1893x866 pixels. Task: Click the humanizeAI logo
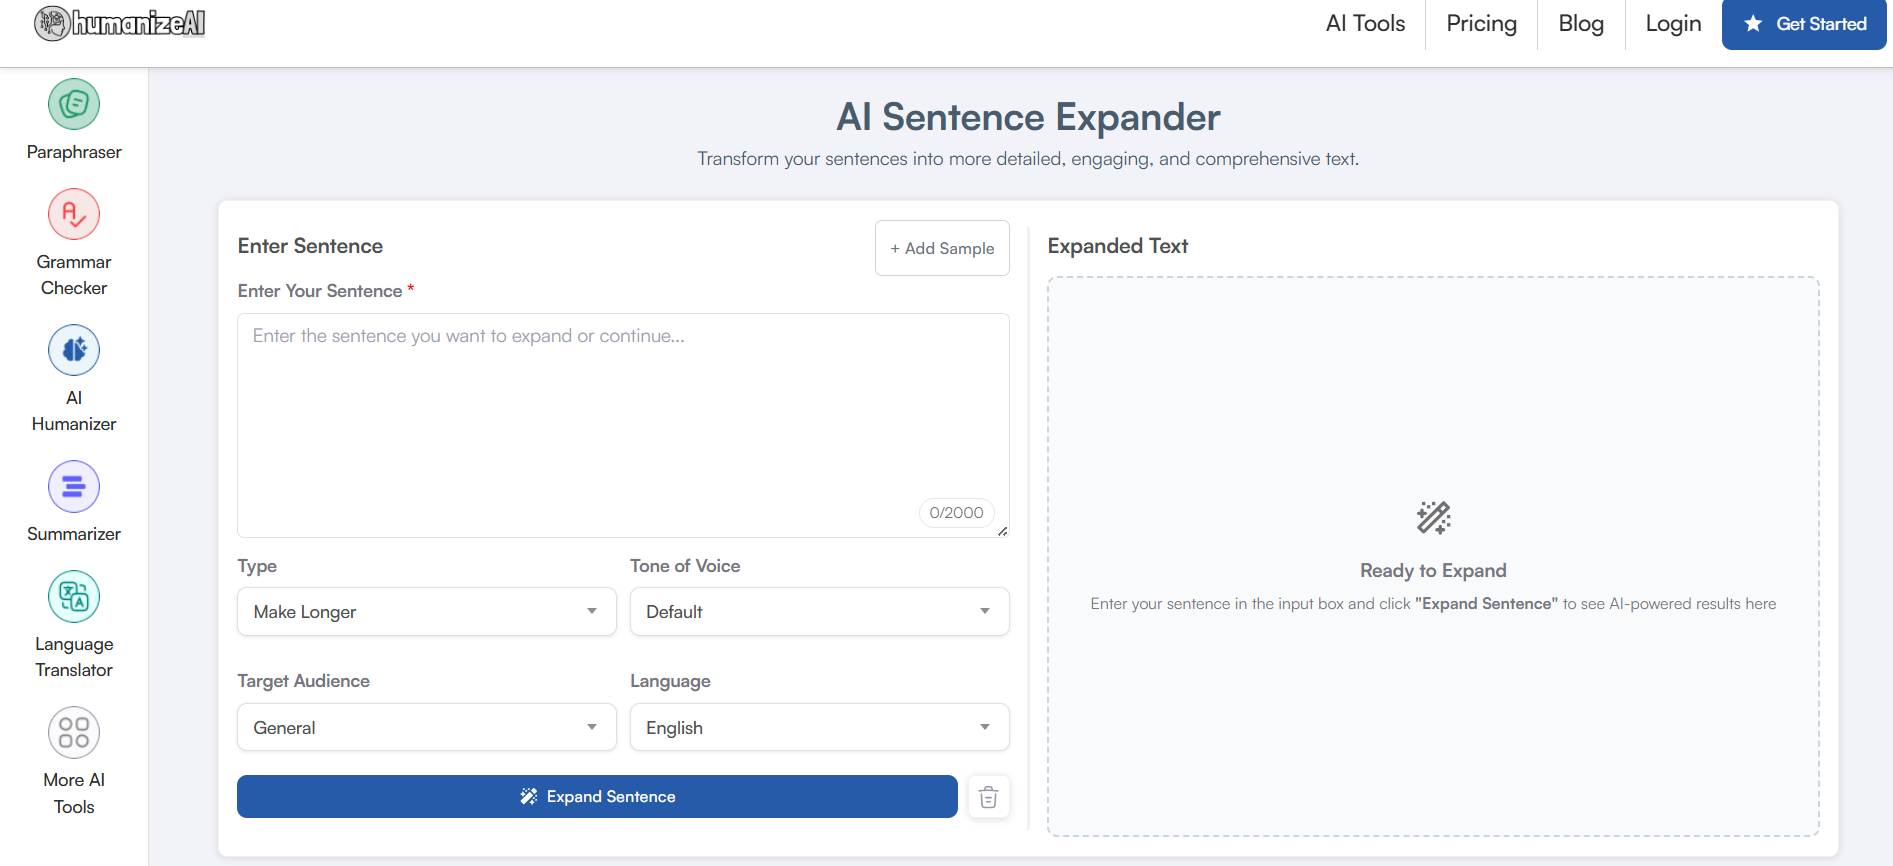[120, 23]
